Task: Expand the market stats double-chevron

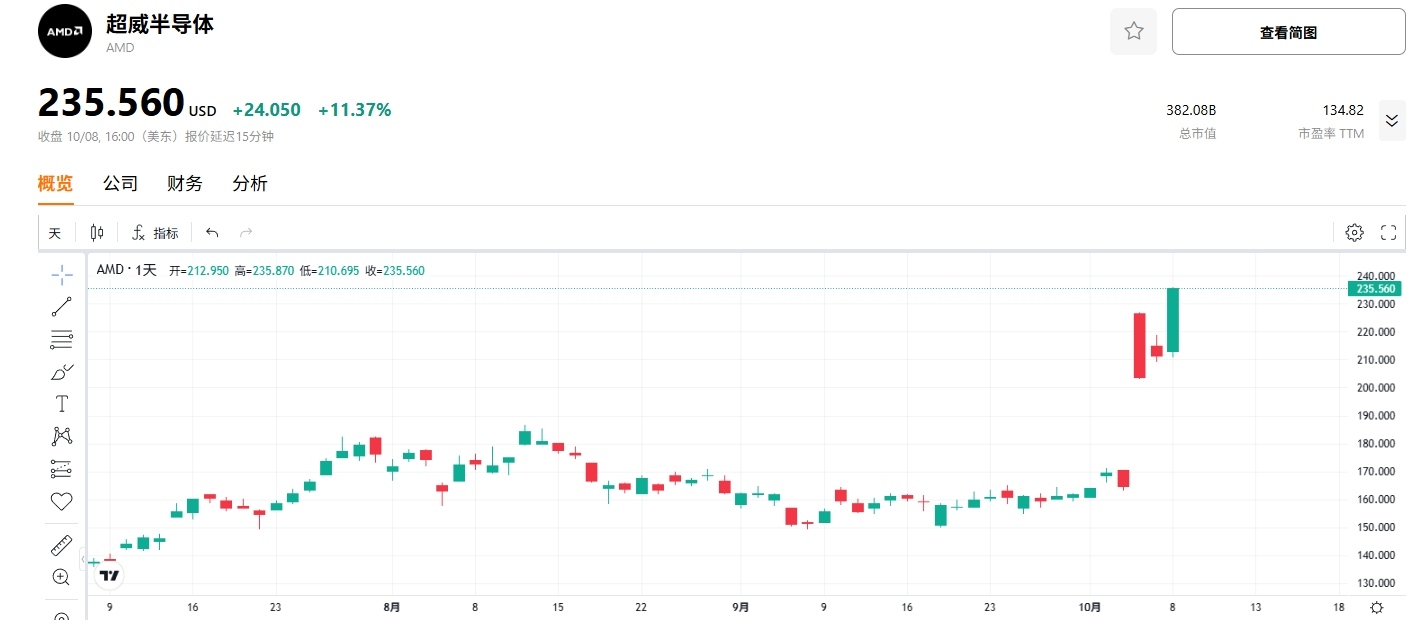Action: (x=1391, y=121)
